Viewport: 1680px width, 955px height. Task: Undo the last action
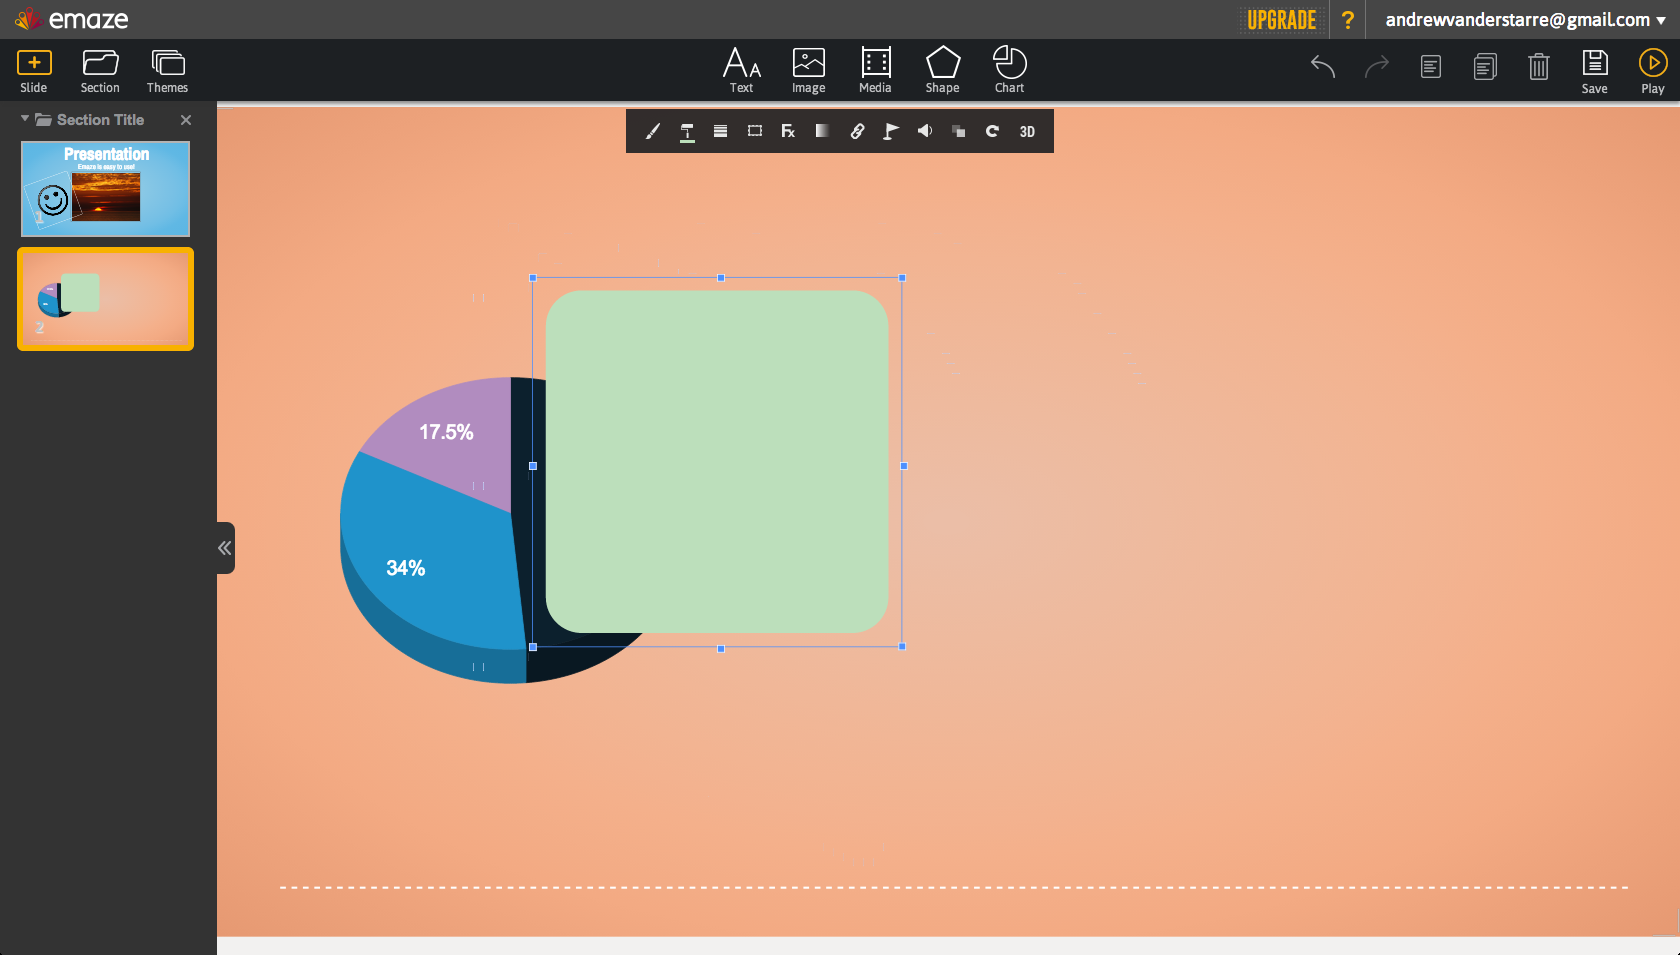click(x=1323, y=67)
